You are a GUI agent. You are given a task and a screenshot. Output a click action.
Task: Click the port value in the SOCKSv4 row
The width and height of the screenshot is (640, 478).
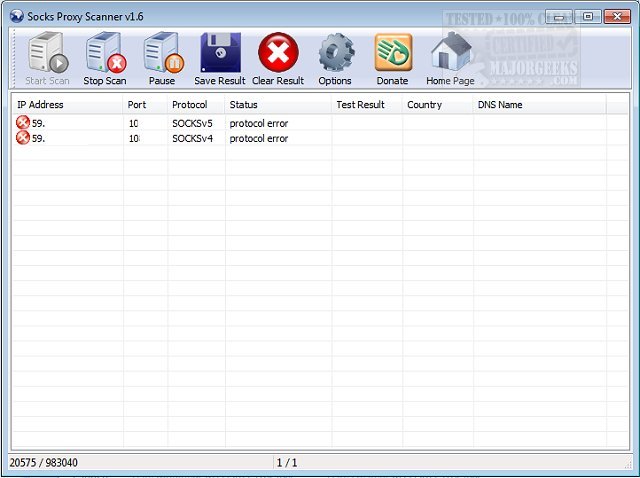point(134,138)
